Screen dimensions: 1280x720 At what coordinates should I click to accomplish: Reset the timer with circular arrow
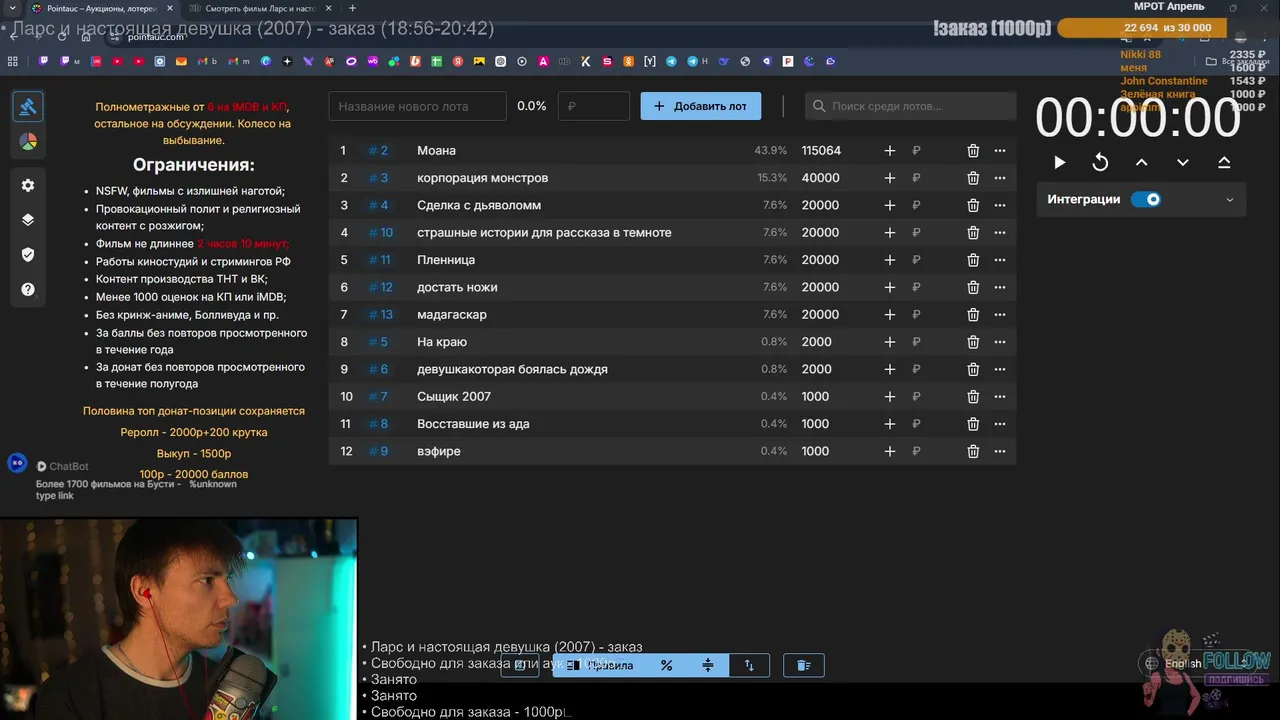tap(1100, 162)
